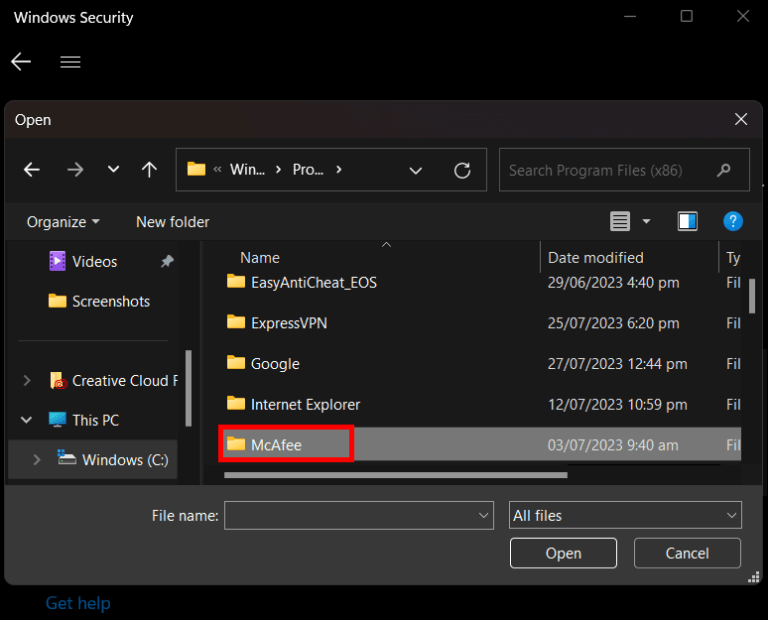Change the view layout icon
This screenshot has width=768, height=620.
pyautogui.click(x=620, y=221)
